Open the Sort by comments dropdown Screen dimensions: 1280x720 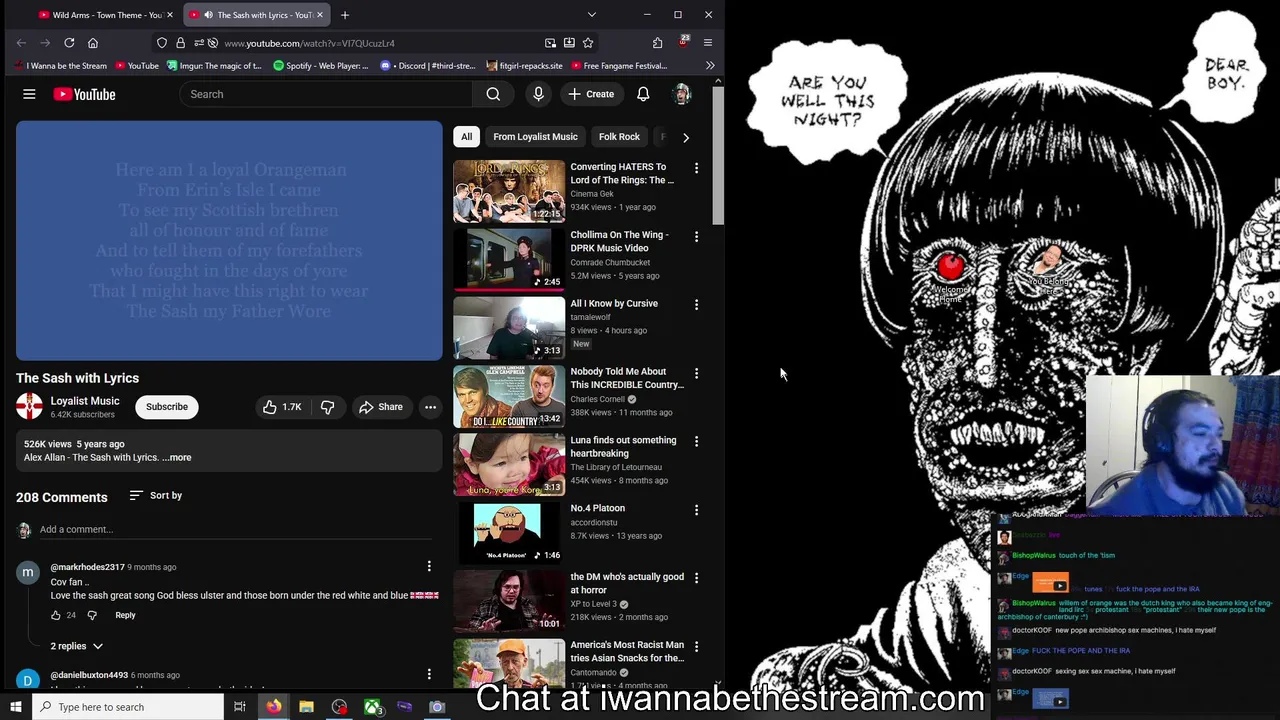156,495
